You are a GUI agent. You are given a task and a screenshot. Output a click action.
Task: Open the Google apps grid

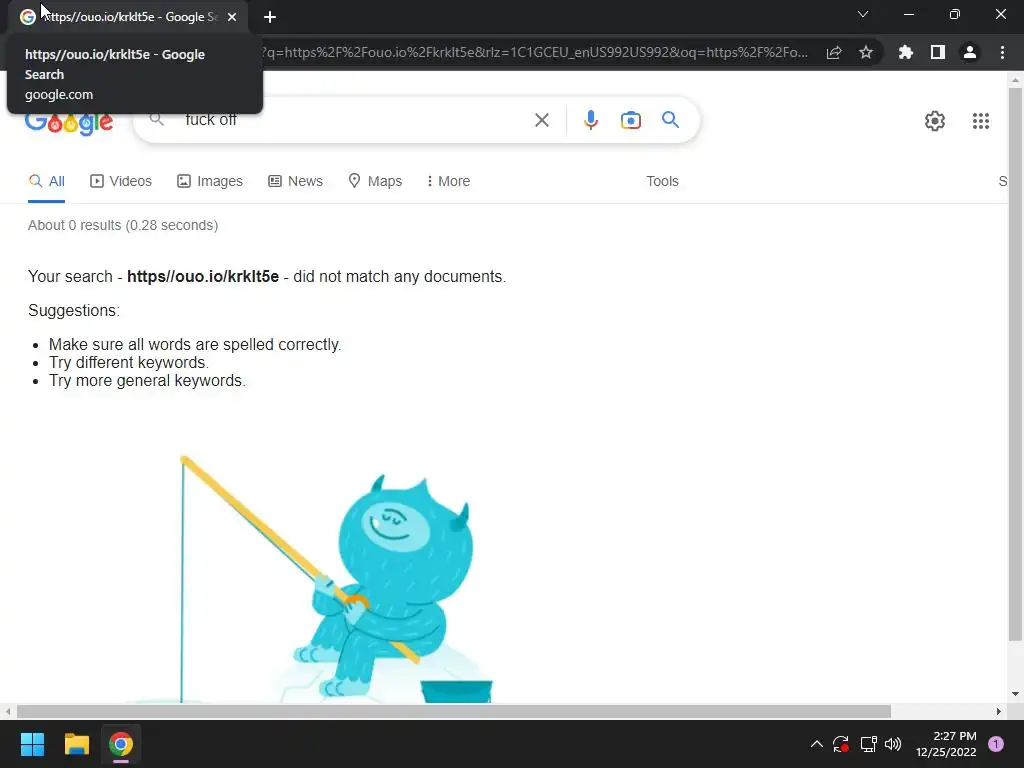point(980,121)
